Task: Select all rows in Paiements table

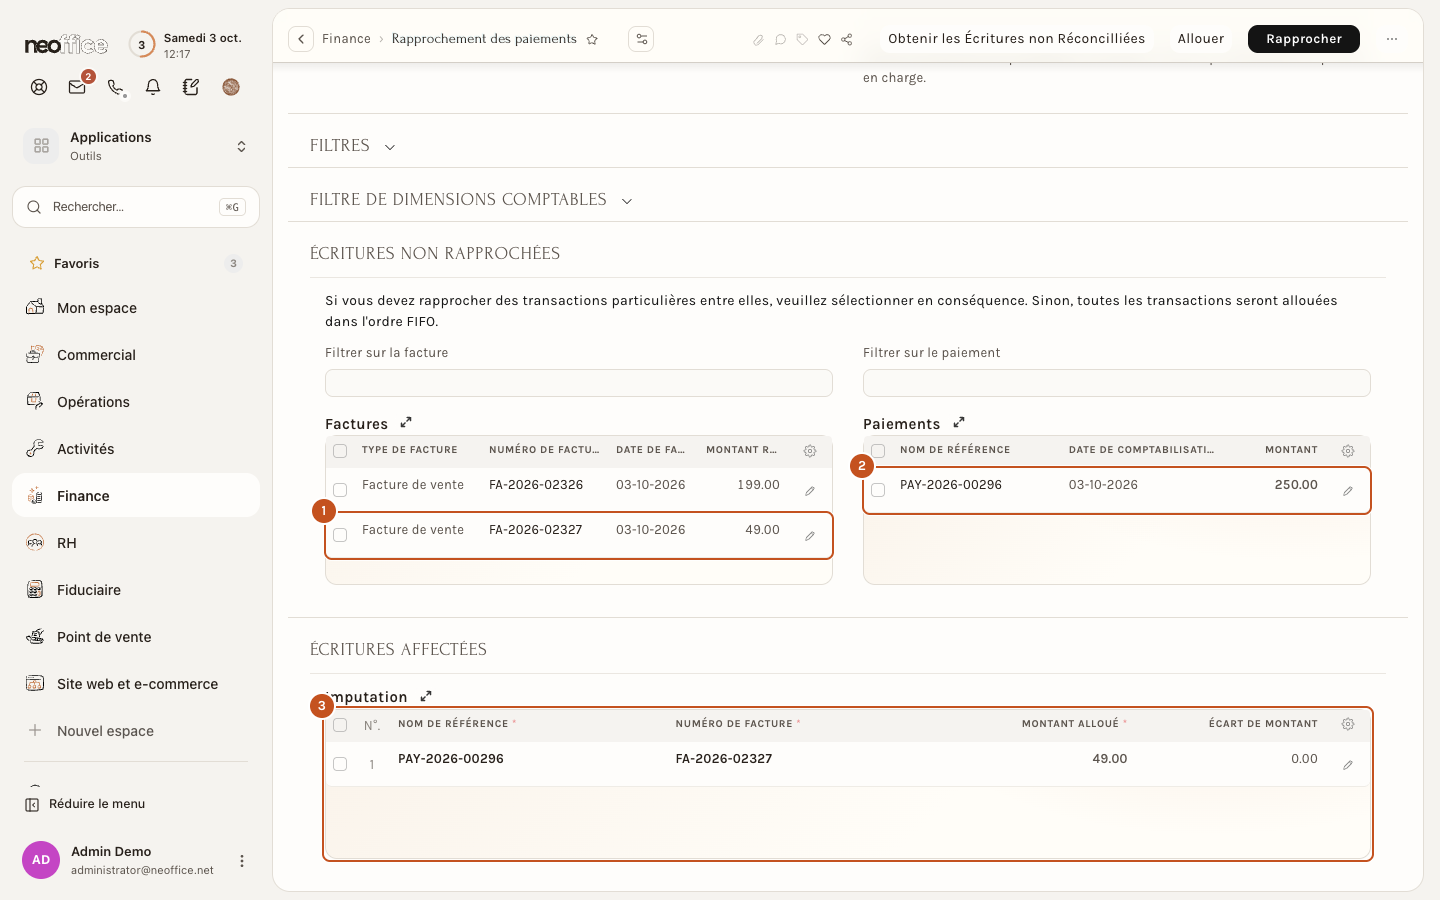Action: pyautogui.click(x=878, y=451)
